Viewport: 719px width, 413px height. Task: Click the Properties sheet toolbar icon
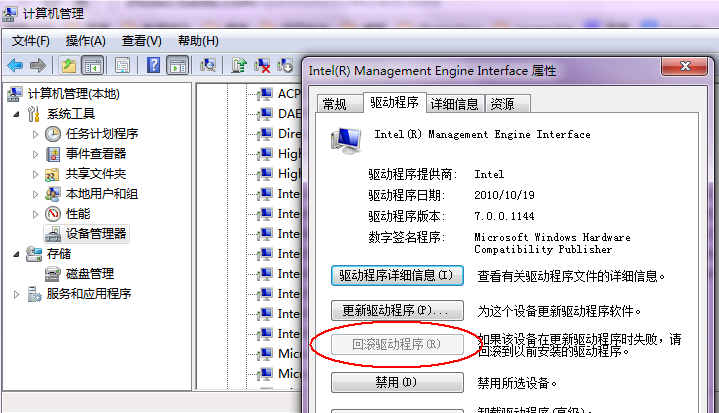pos(122,66)
